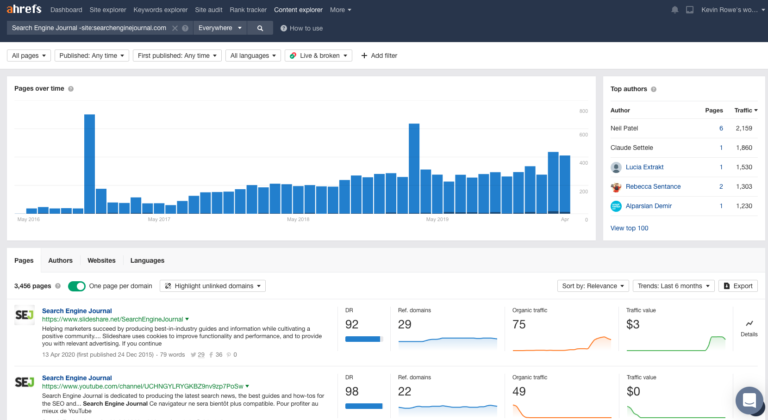Open Alparslan Demir author link
This screenshot has height=420, width=768.
pos(648,206)
